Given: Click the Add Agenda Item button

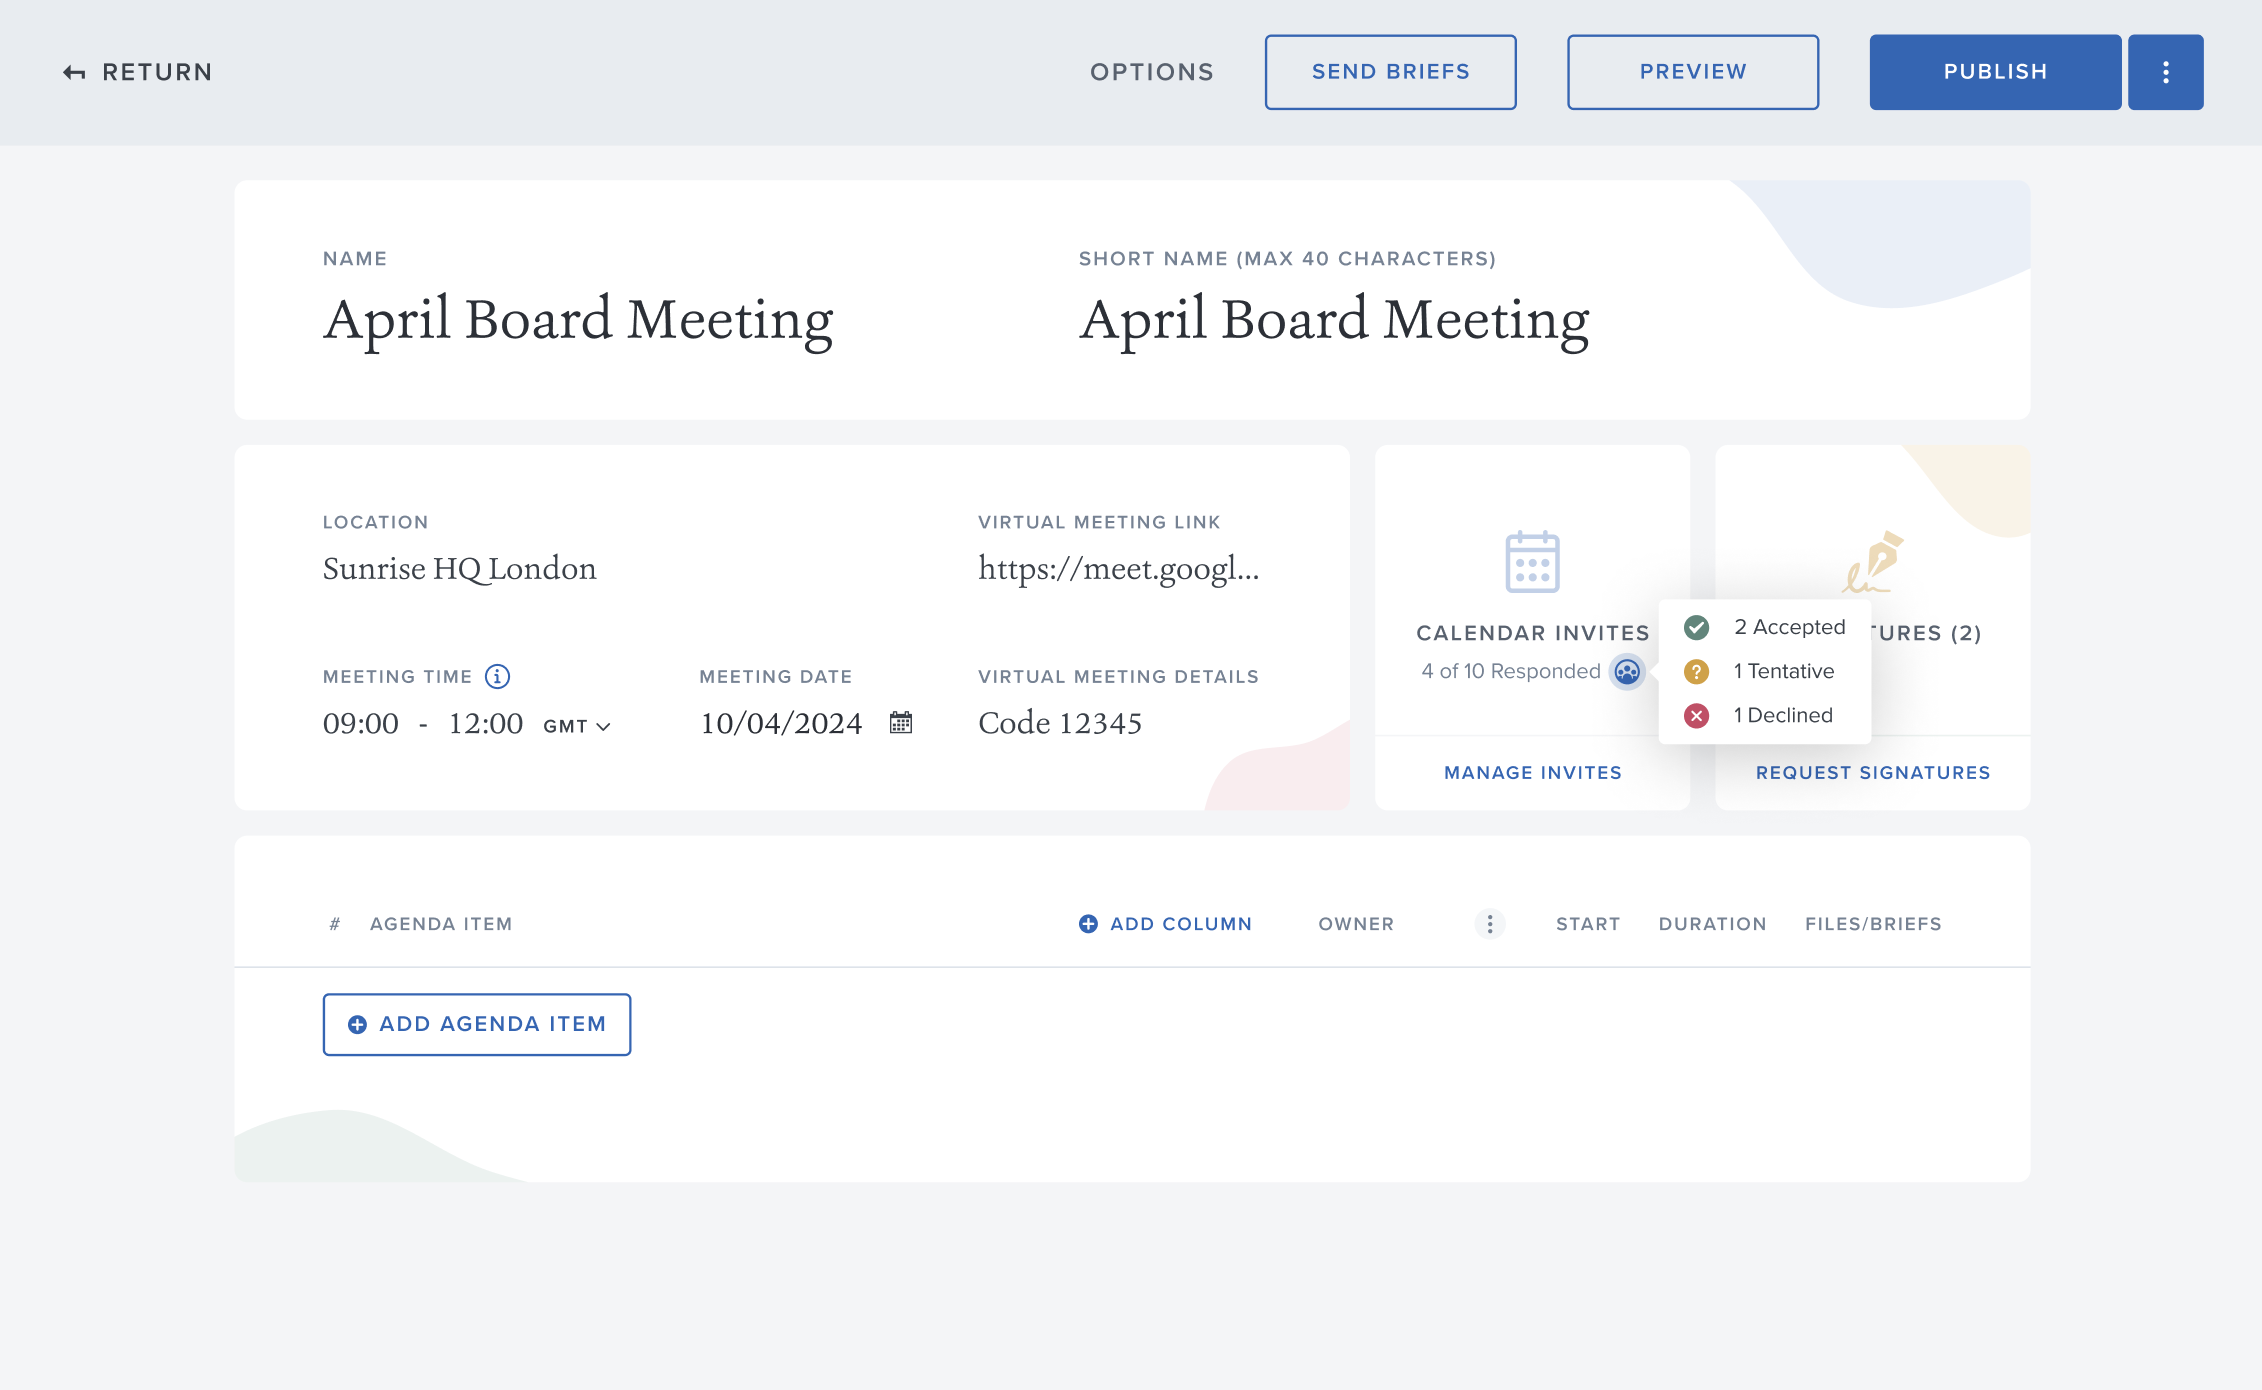Looking at the screenshot, I should pos(477,1024).
